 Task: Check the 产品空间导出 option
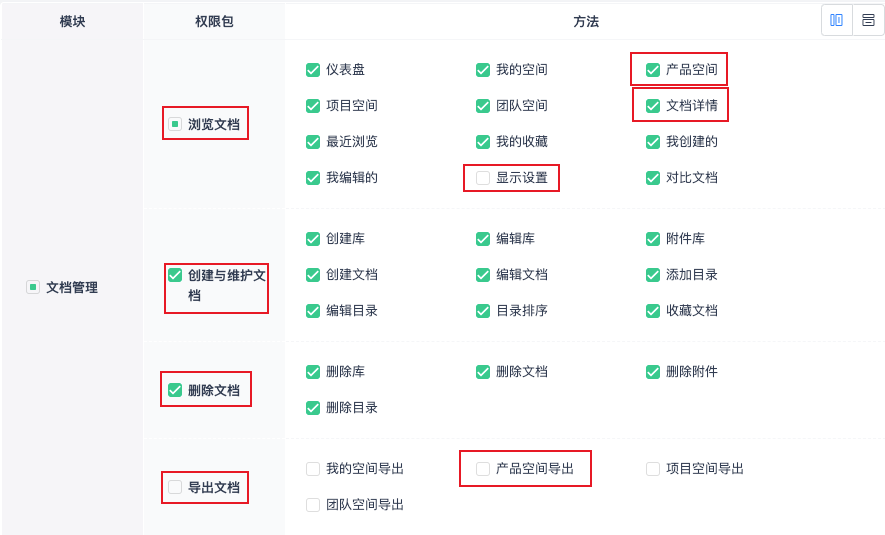[483, 469]
